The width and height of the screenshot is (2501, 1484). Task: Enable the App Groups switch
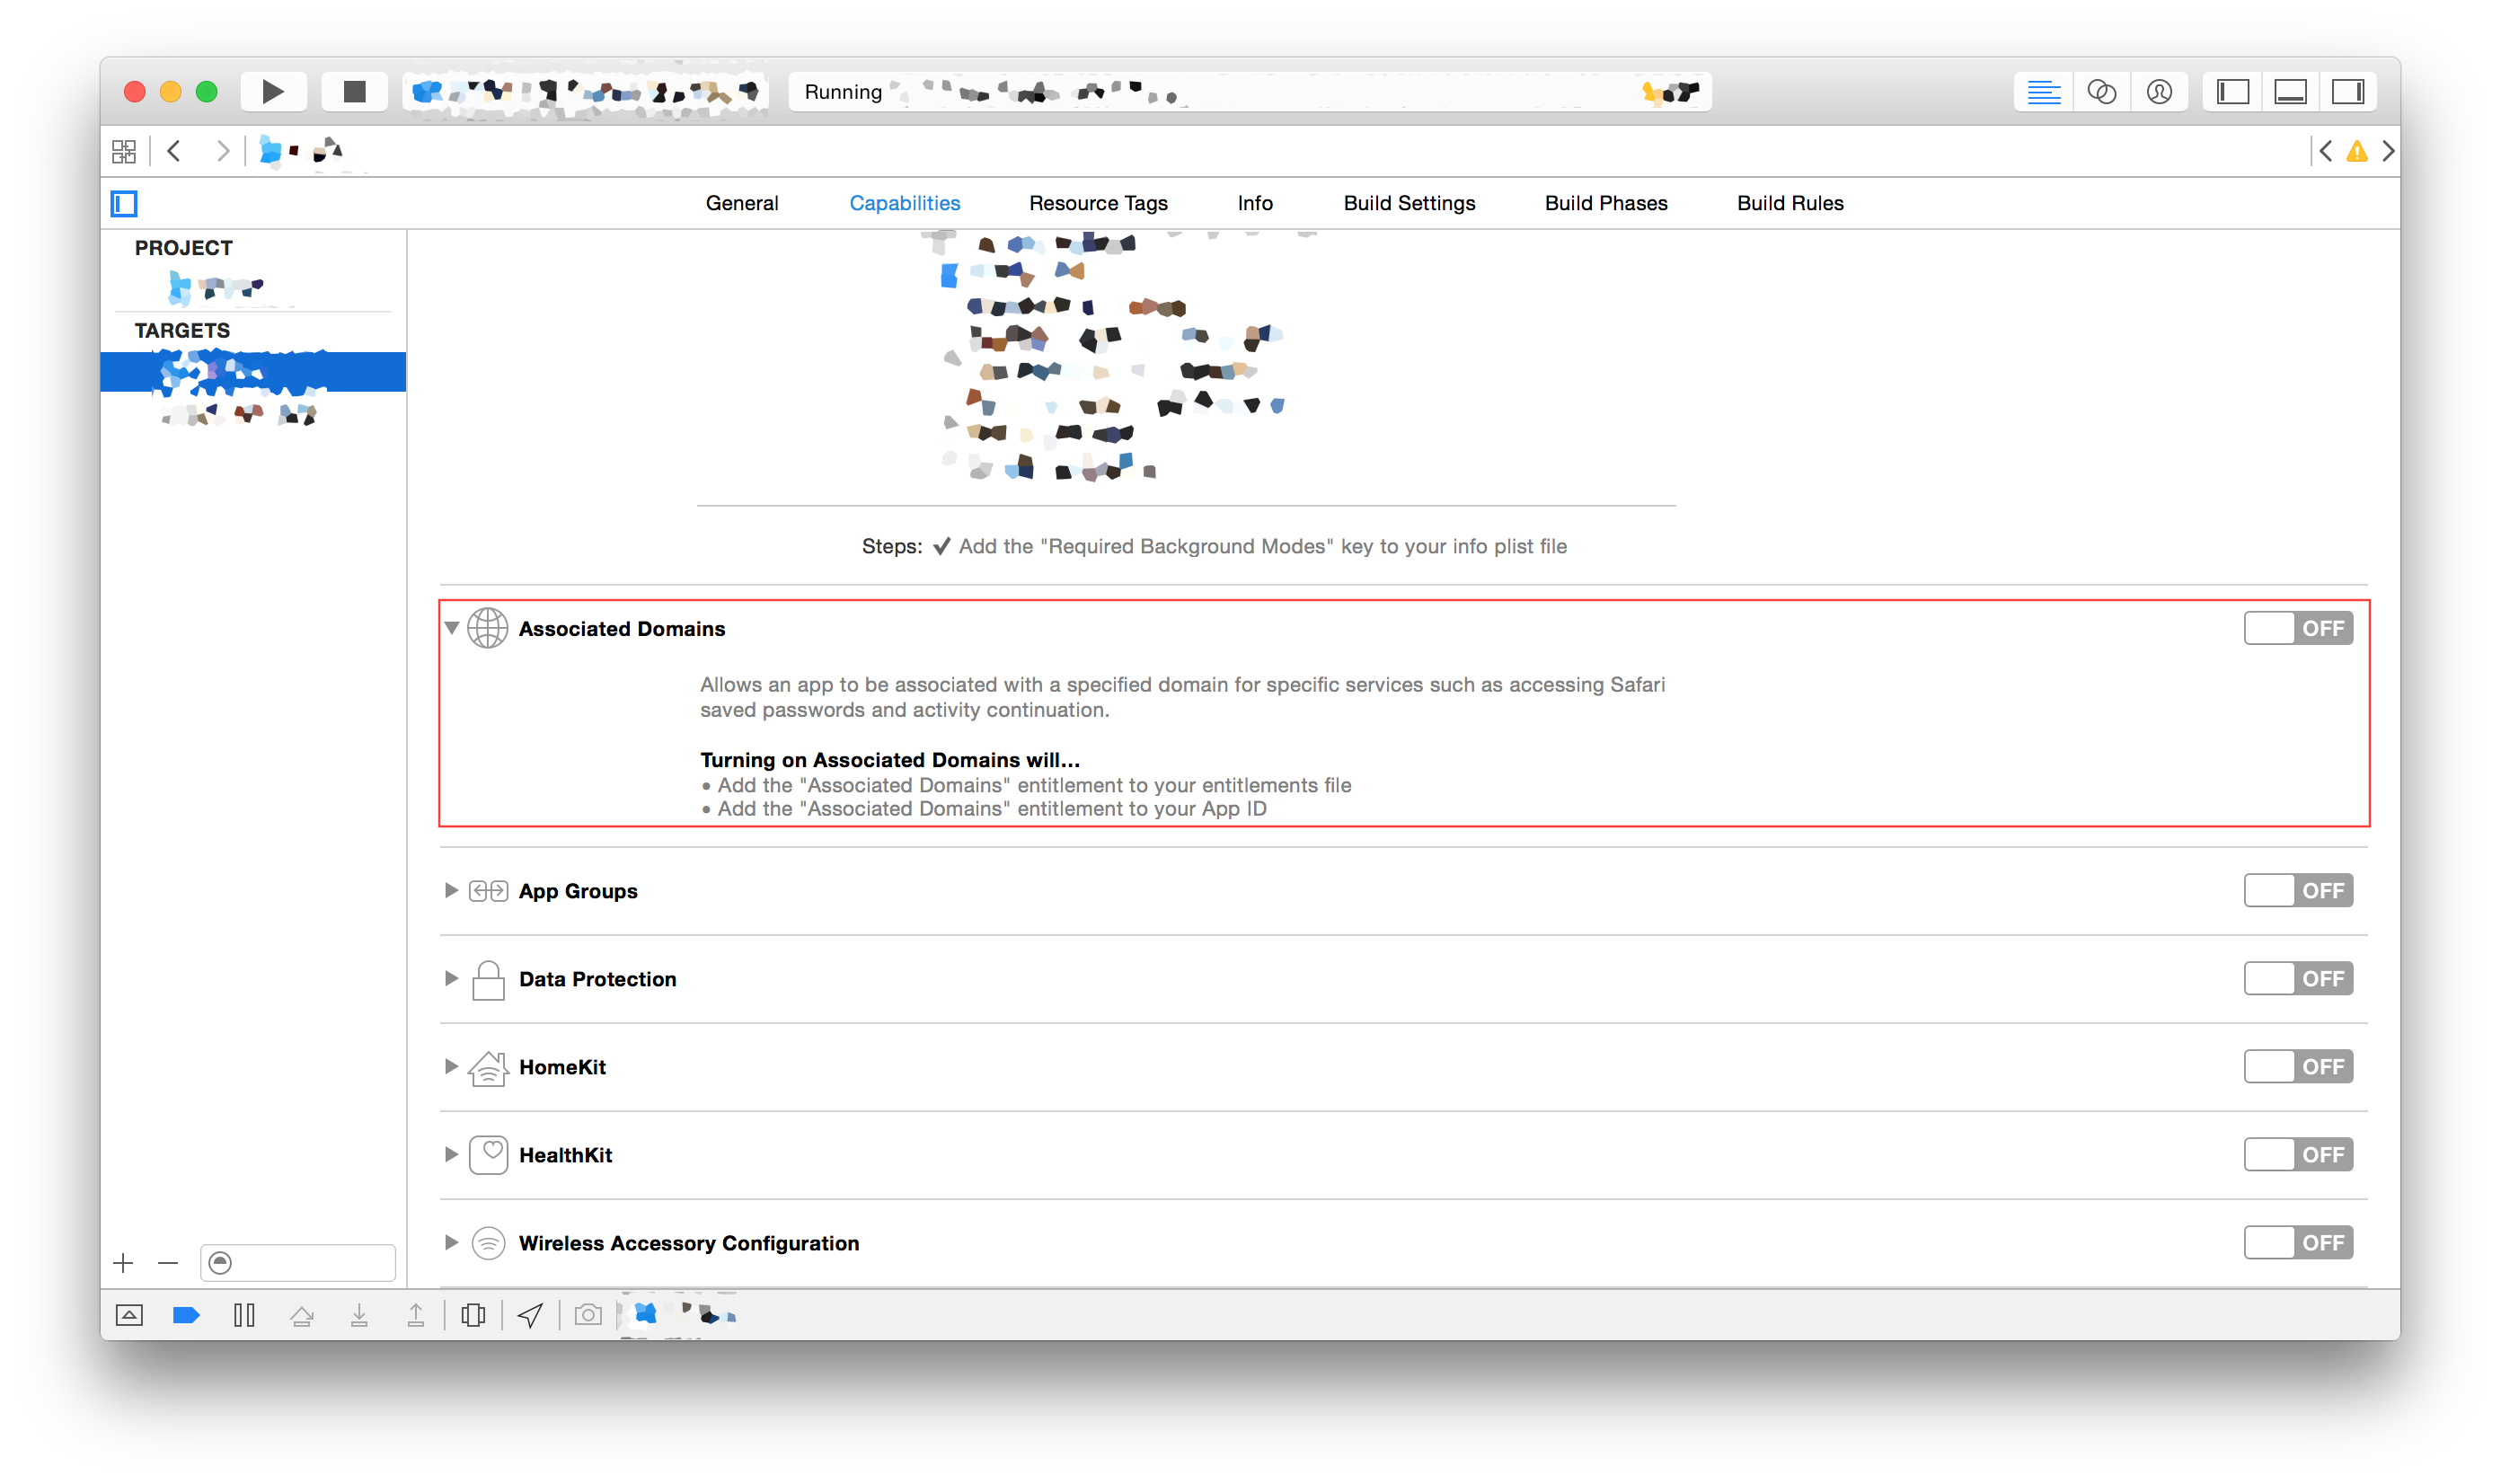(2298, 890)
